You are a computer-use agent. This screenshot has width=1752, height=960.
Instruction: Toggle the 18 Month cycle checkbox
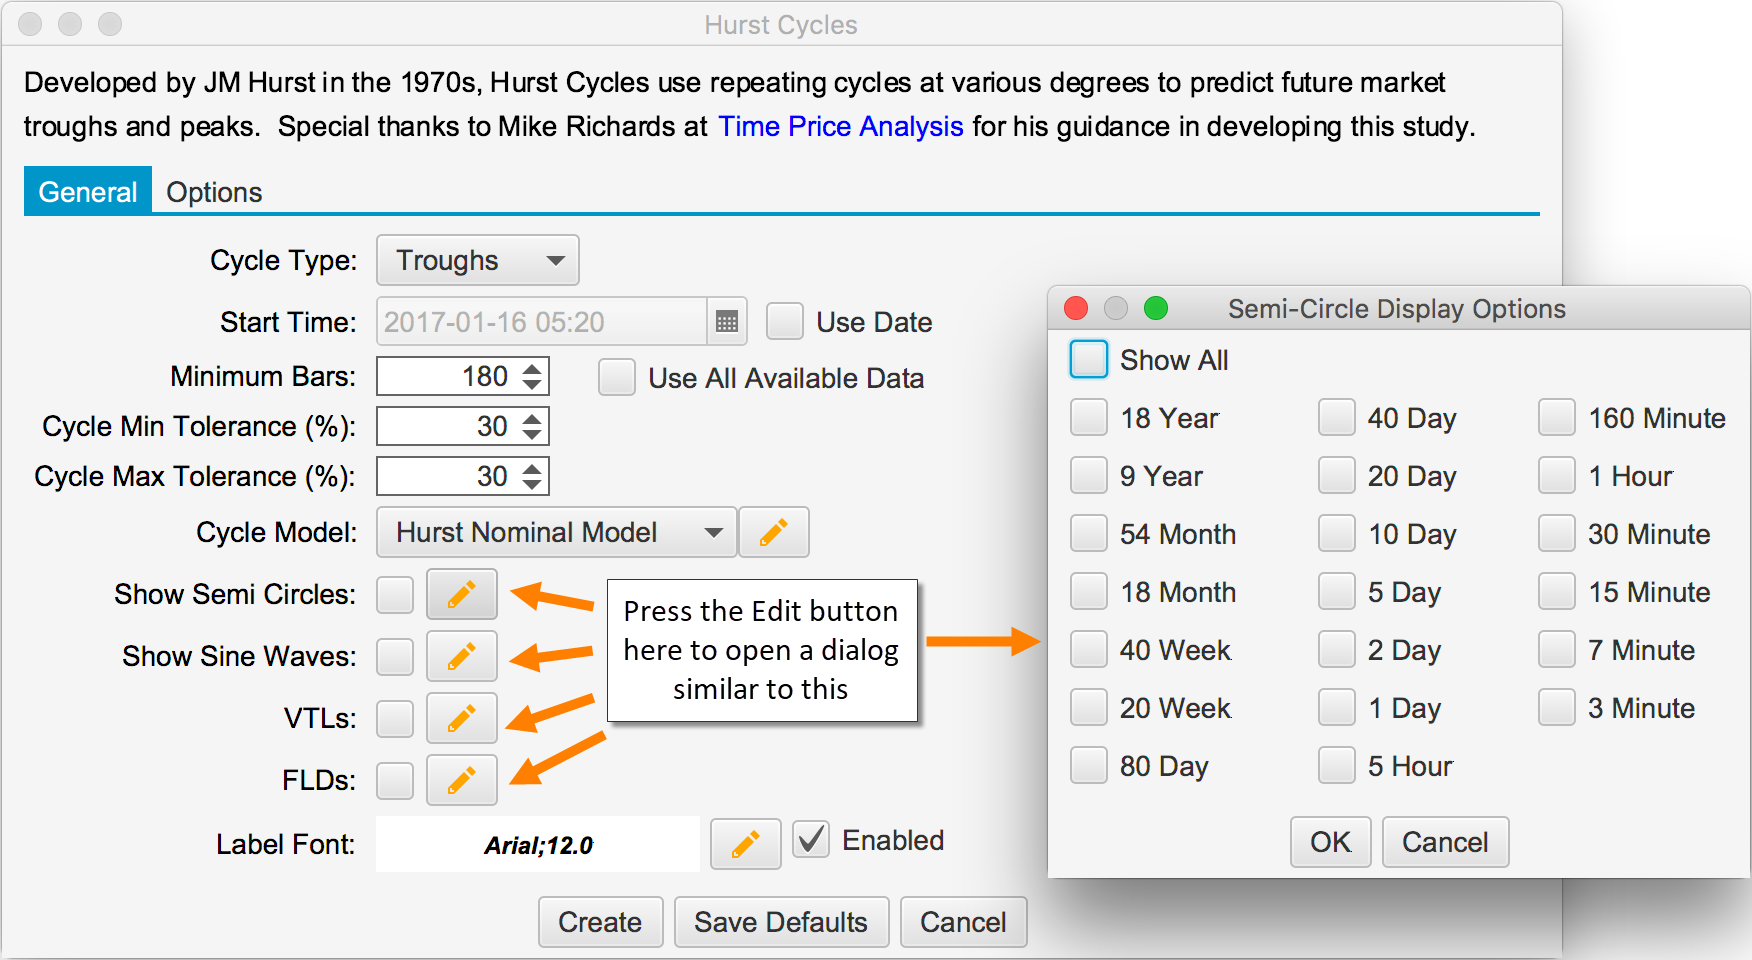[x=1088, y=592]
